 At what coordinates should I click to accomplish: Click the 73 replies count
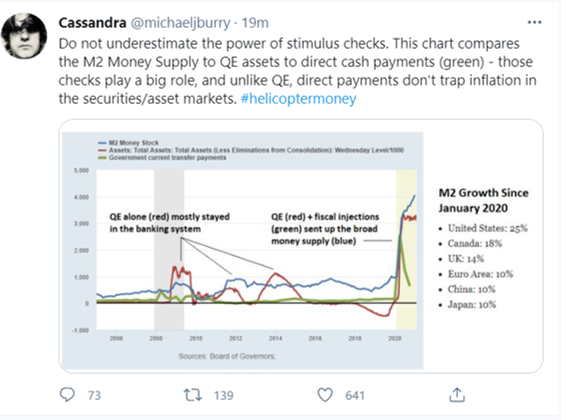coord(94,395)
